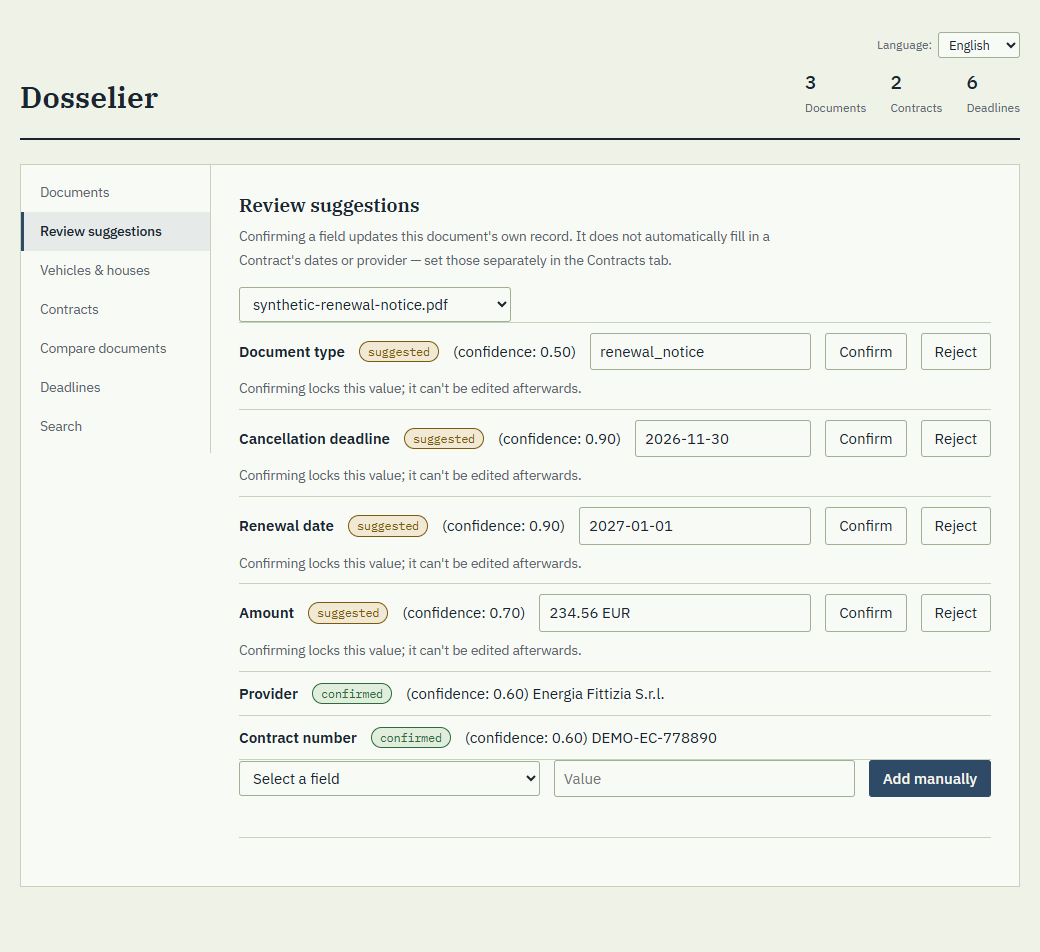1040x952 pixels.
Task: Focus the 2026-11-30 cancellation deadline field
Action: point(722,439)
